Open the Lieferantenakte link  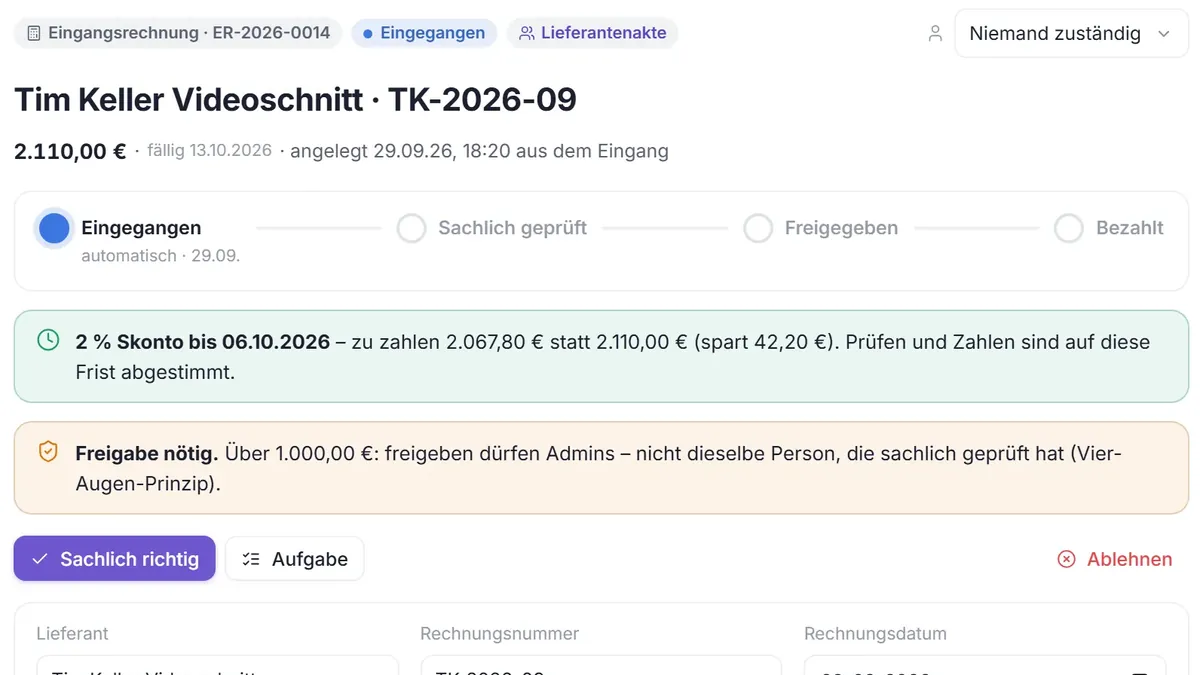point(593,33)
